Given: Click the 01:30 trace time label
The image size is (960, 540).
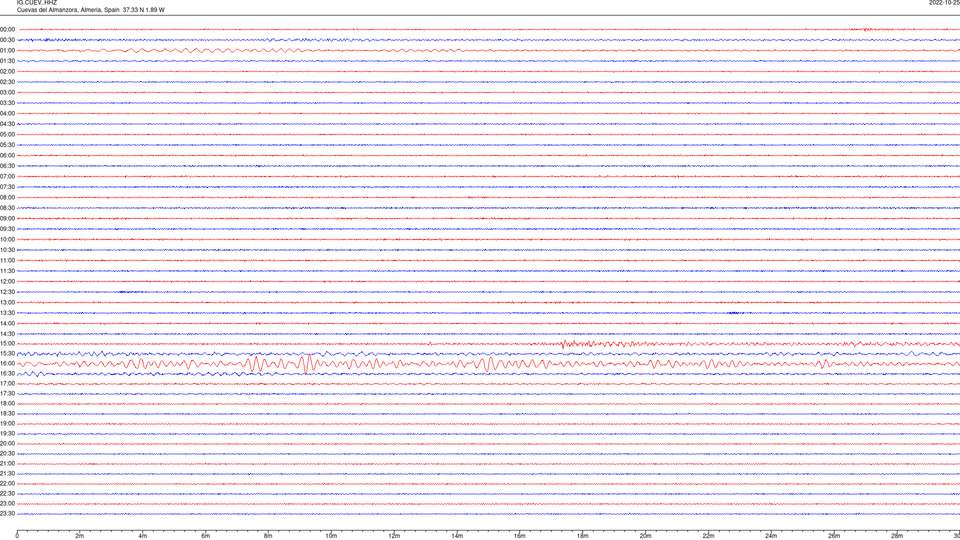Looking at the screenshot, I should (x=7, y=61).
